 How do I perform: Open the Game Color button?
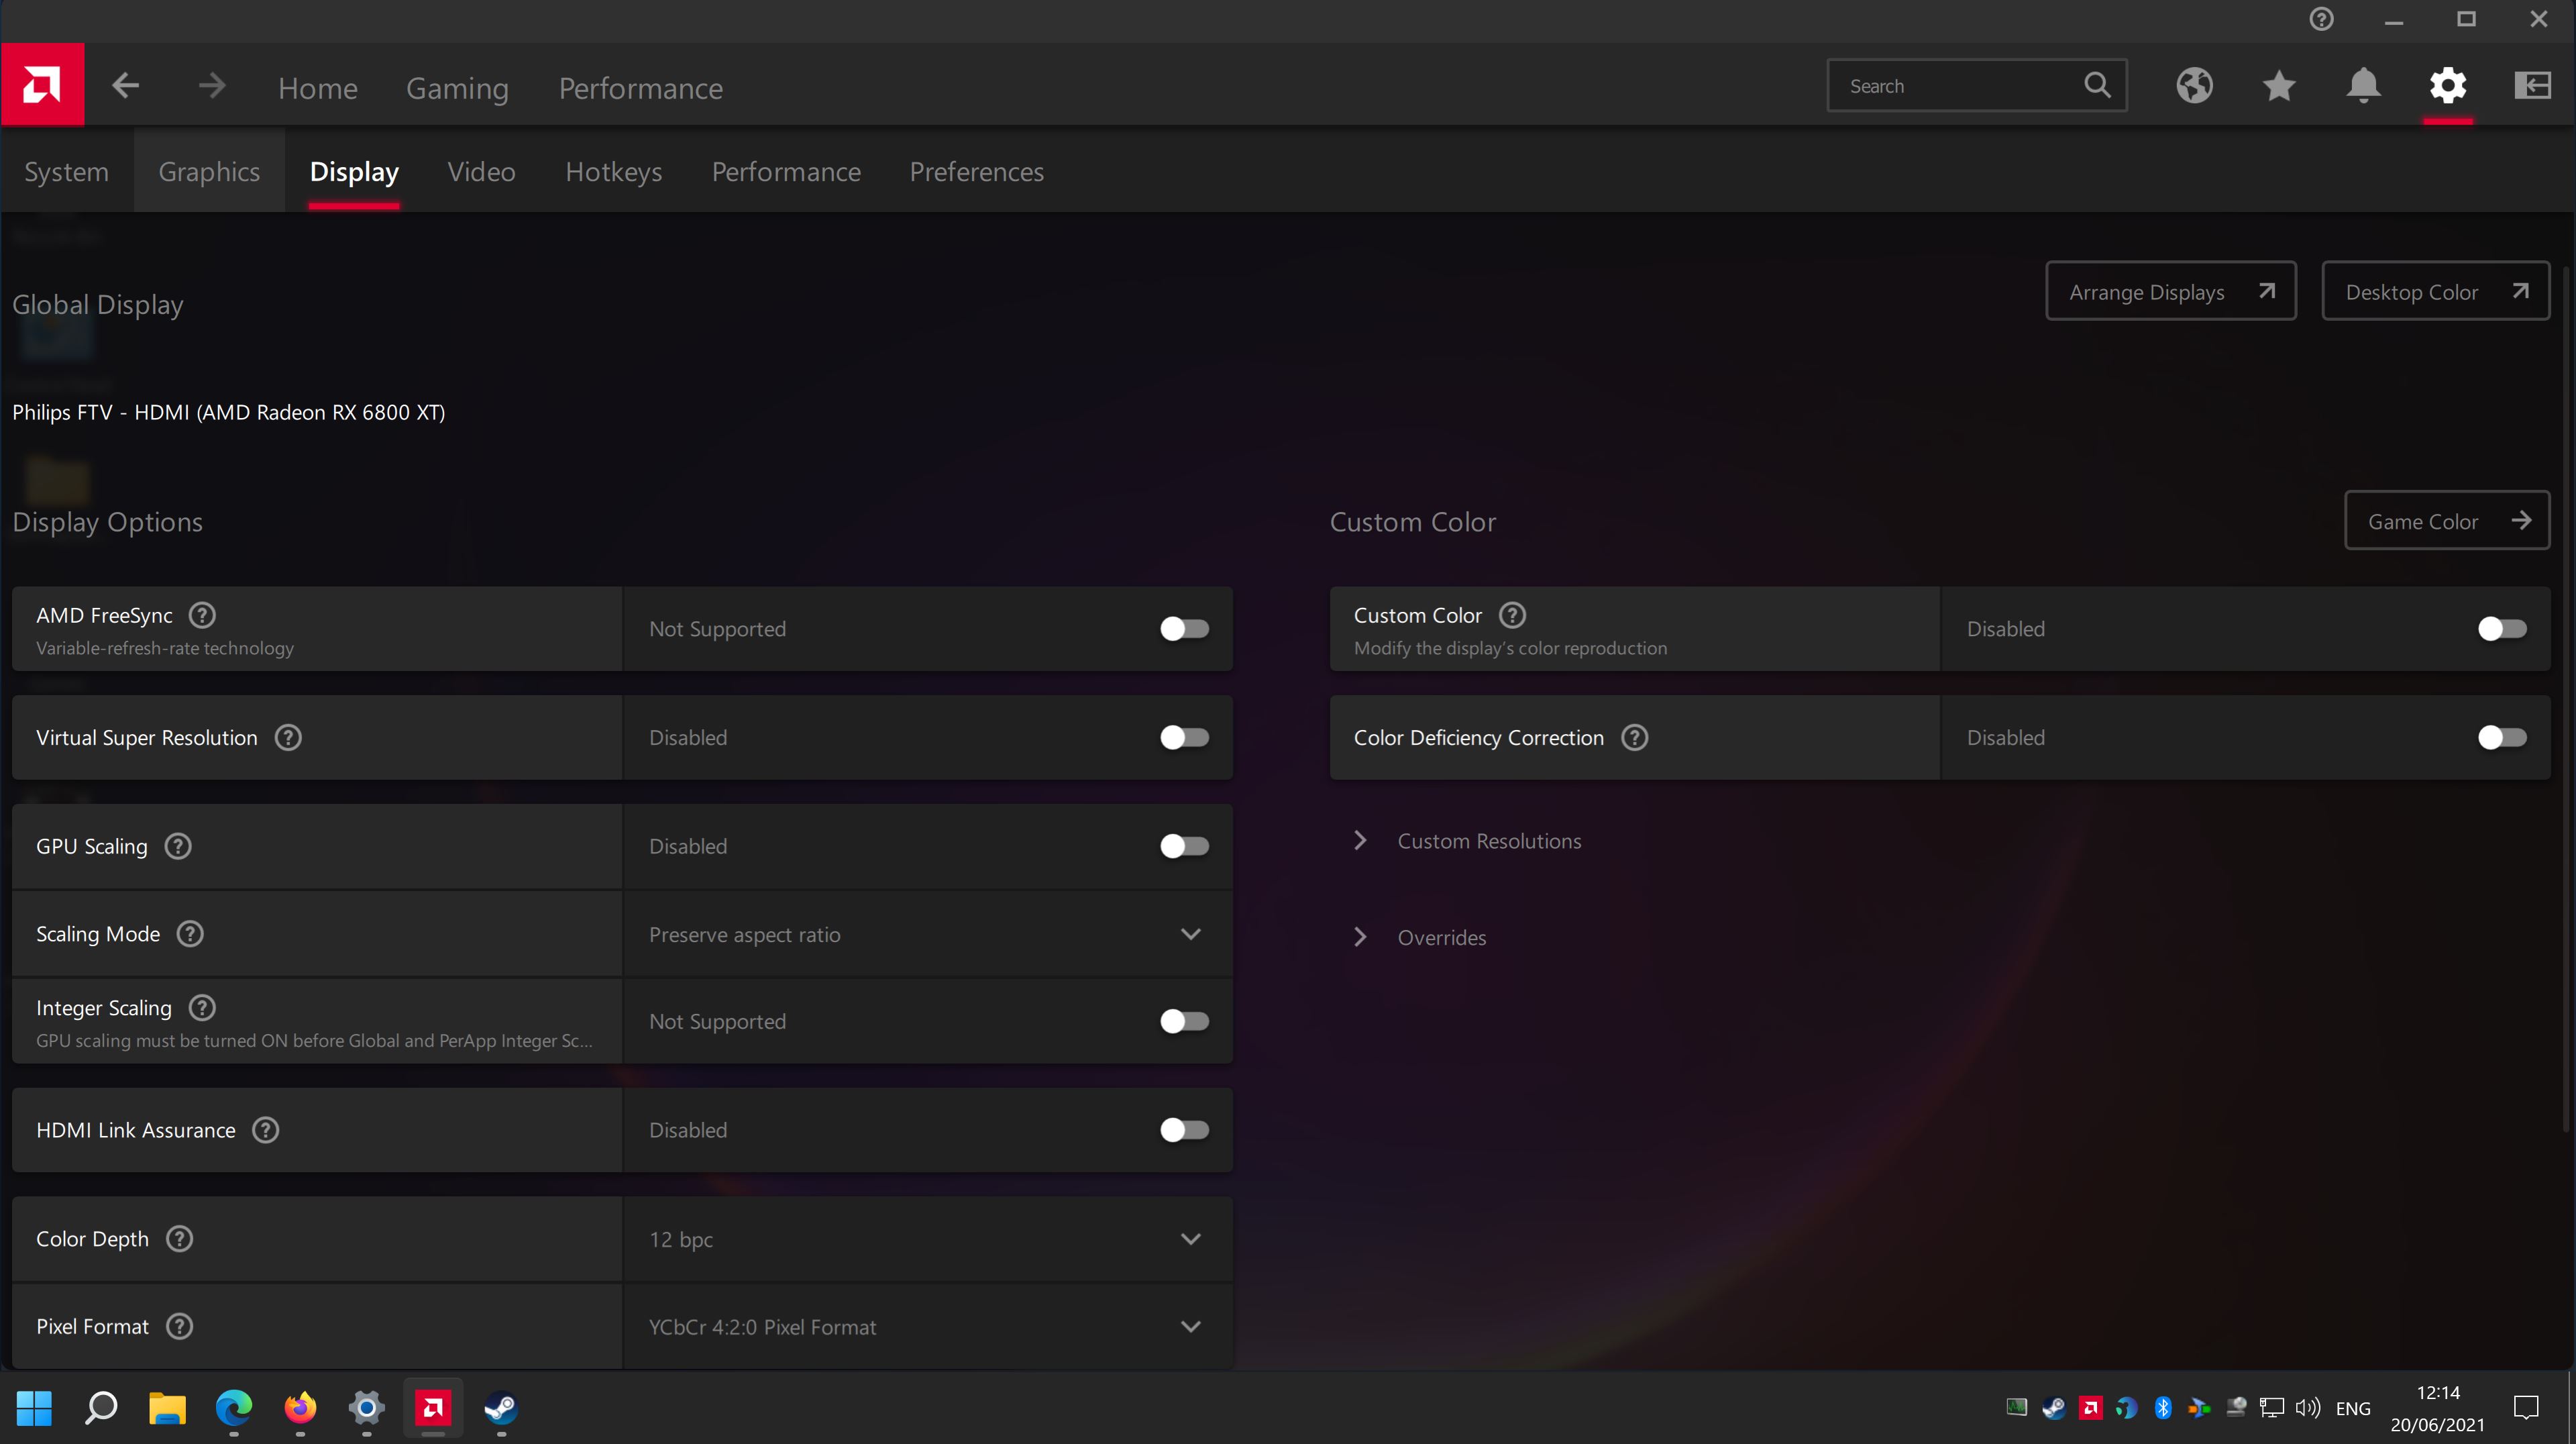coord(2446,521)
